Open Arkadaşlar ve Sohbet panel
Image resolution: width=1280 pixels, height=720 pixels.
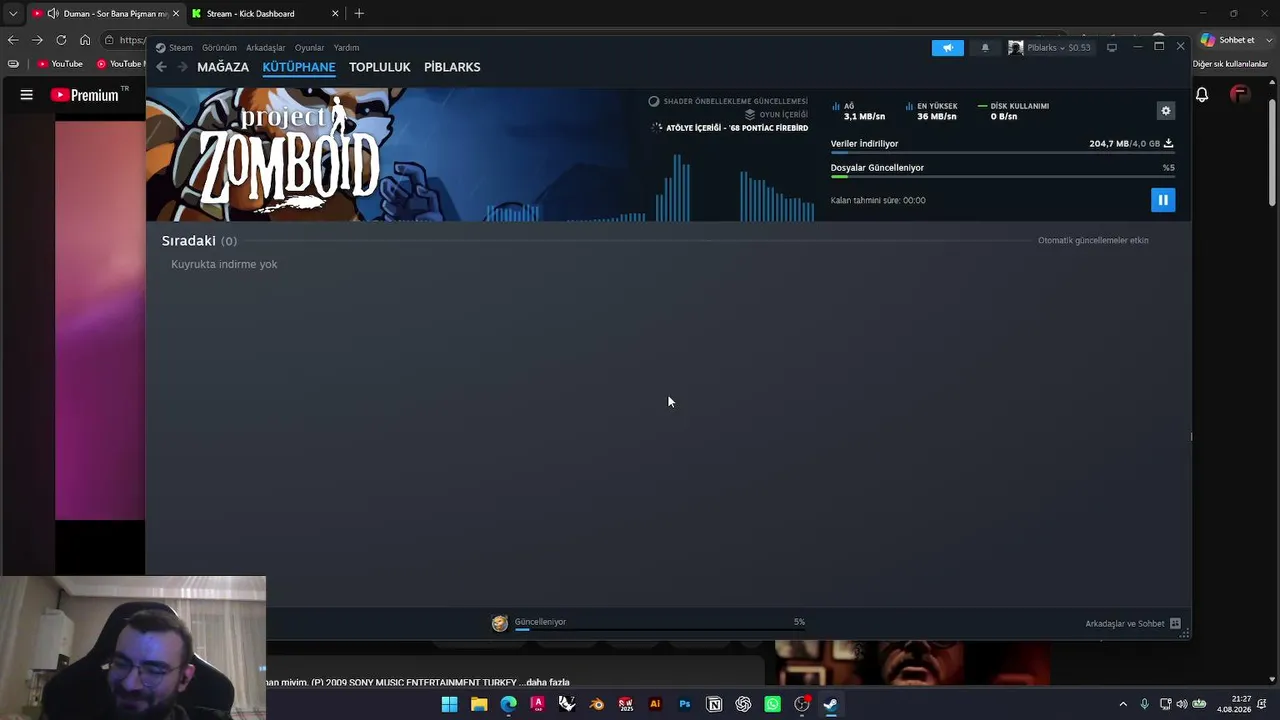[x=1133, y=624]
